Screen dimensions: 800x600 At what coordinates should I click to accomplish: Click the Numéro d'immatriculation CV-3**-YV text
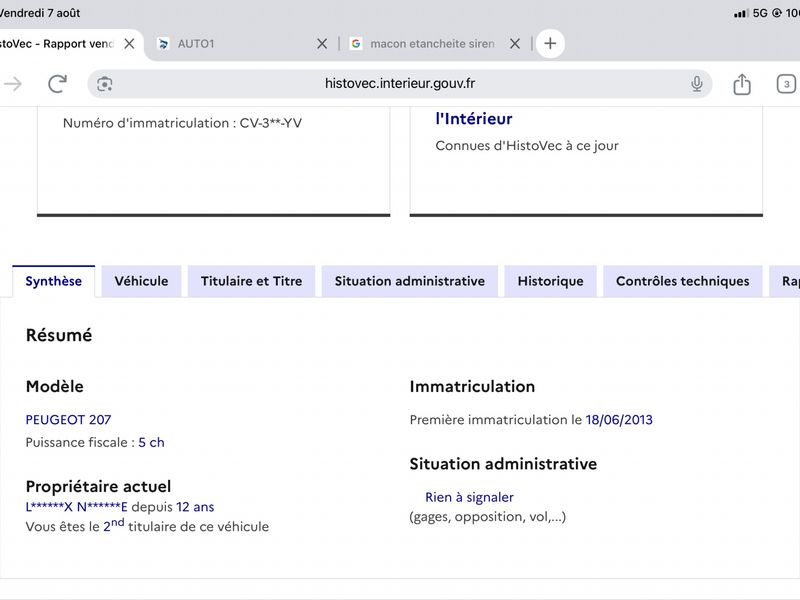[x=182, y=123]
